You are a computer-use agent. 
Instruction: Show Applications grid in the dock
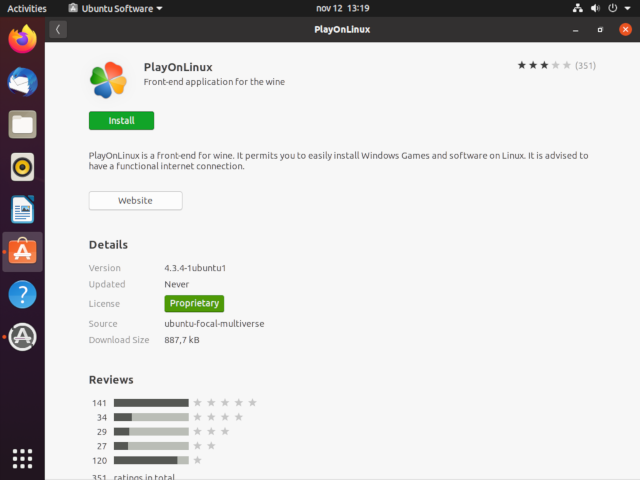coord(22,459)
